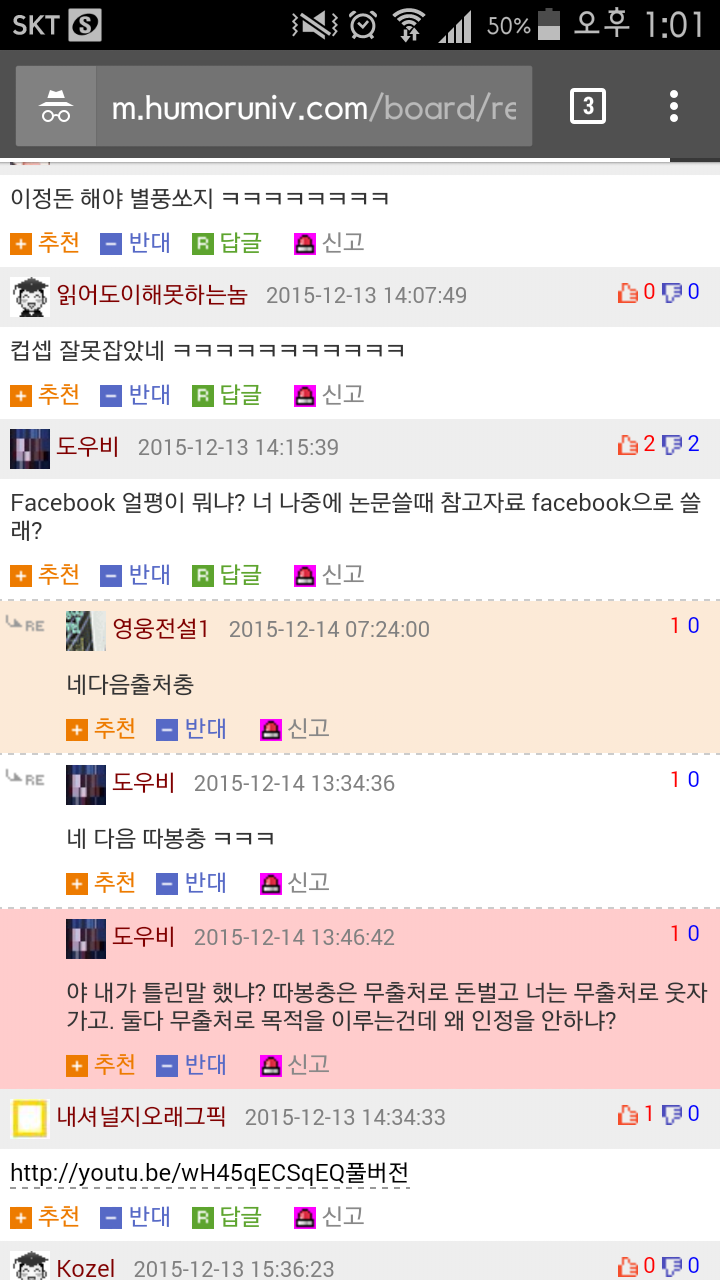720x1280 pixels.
Task: Tap 추천 under the 컵셉 잘못잡았네 comment
Action: point(45,395)
